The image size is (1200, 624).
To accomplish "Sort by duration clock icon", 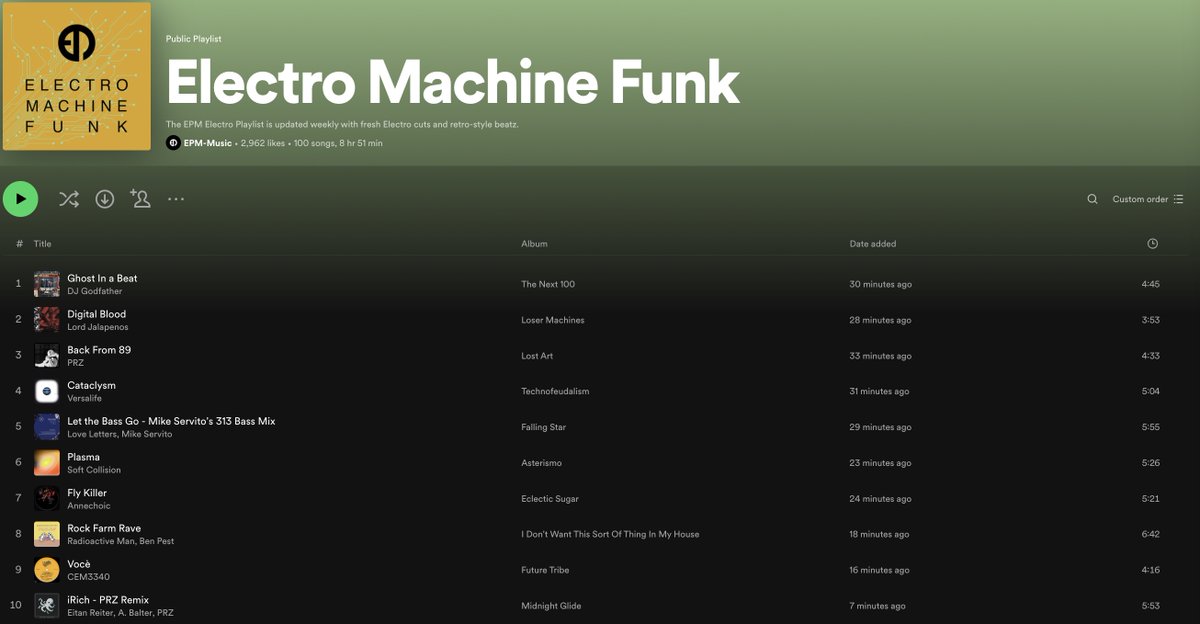I will coord(1153,244).
